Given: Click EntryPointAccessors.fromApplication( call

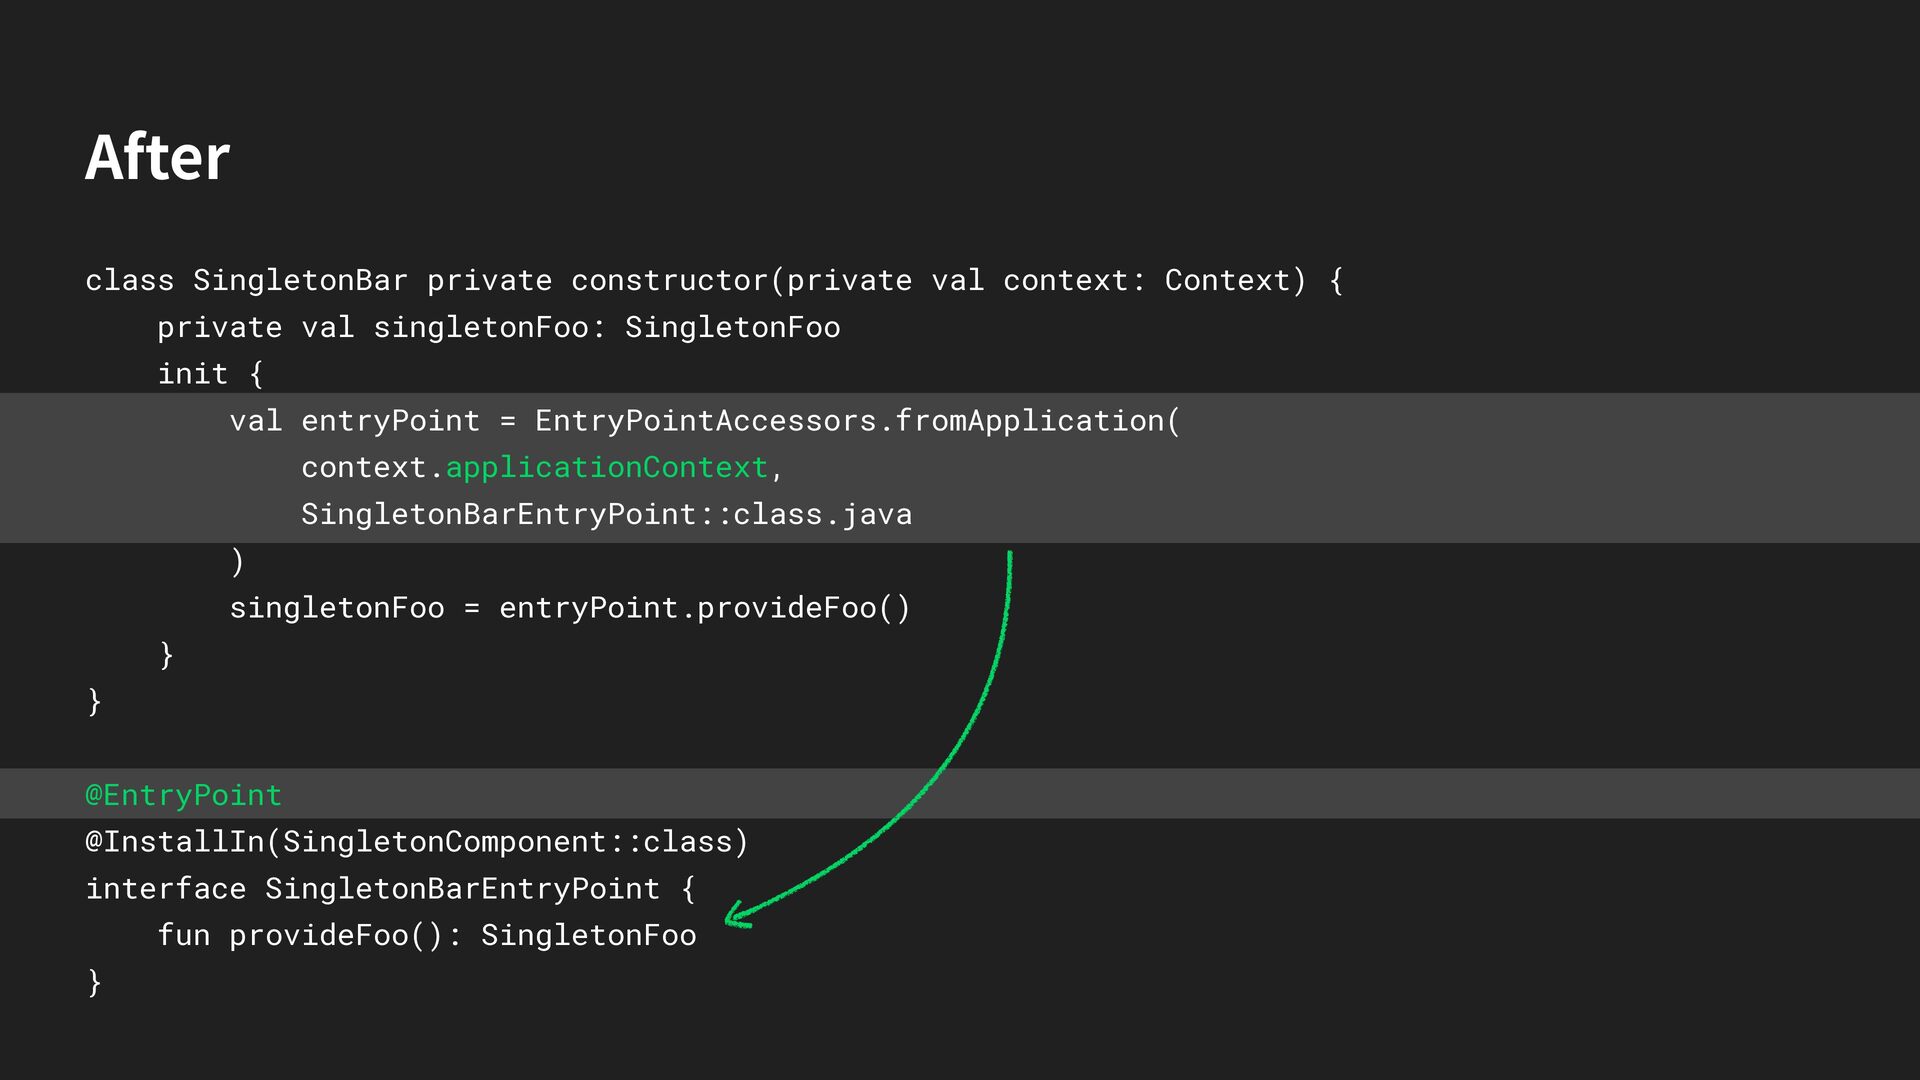Looking at the screenshot, I should tap(857, 421).
